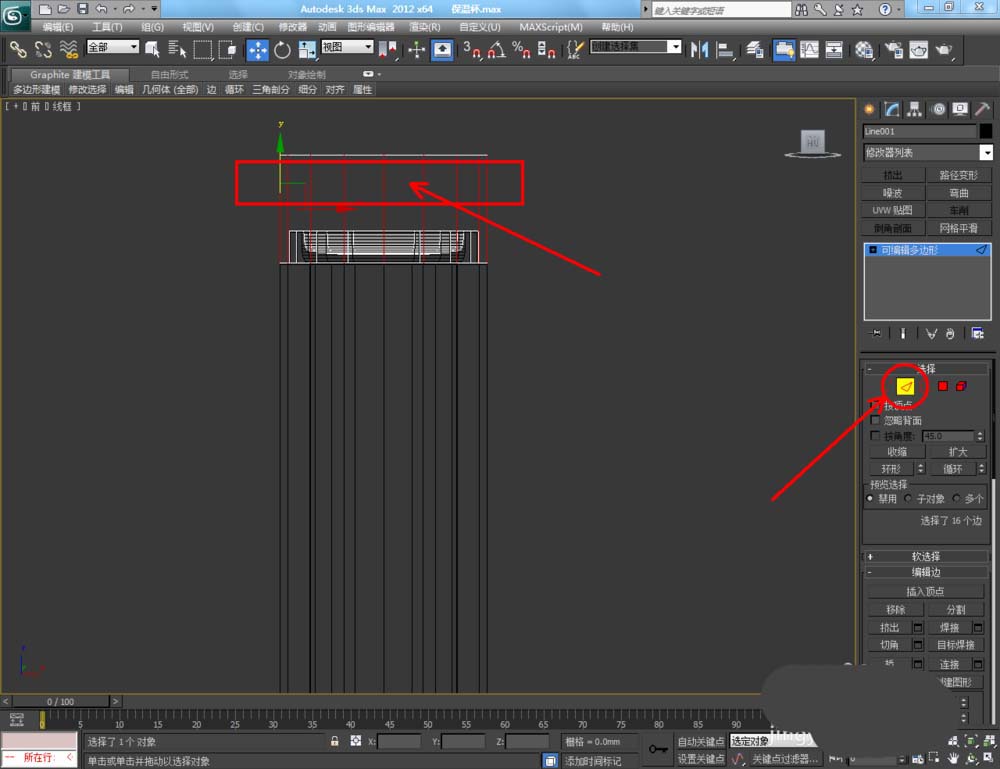Click the Save File disk icon
The image size is (1000, 769).
[82, 9]
